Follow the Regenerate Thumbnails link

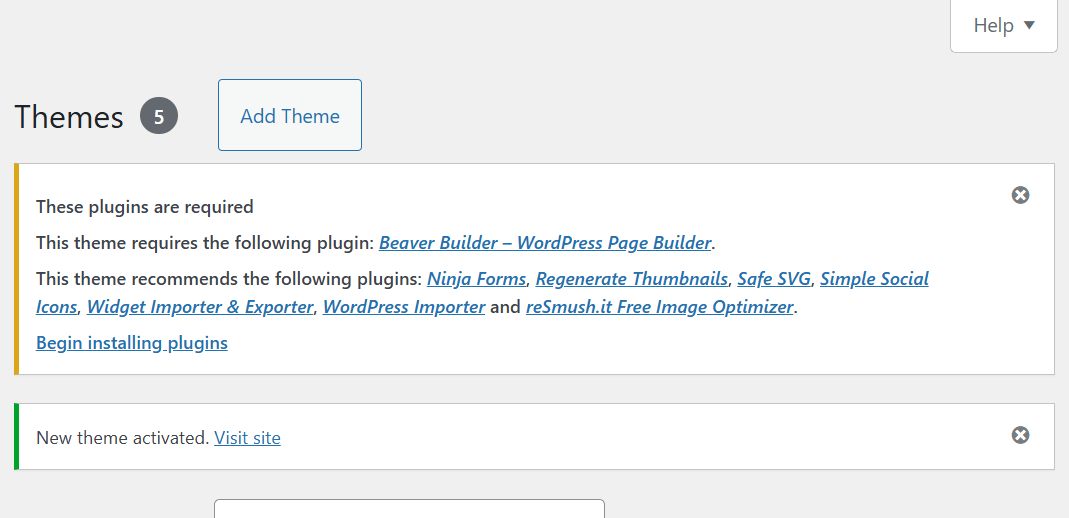pyautogui.click(x=631, y=279)
